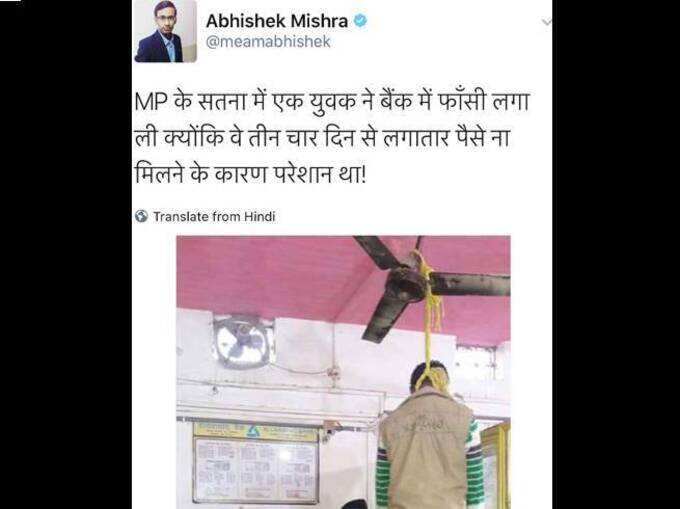Open the attached photo in the tweet
Screen dimensions: 680x509
click(343, 372)
